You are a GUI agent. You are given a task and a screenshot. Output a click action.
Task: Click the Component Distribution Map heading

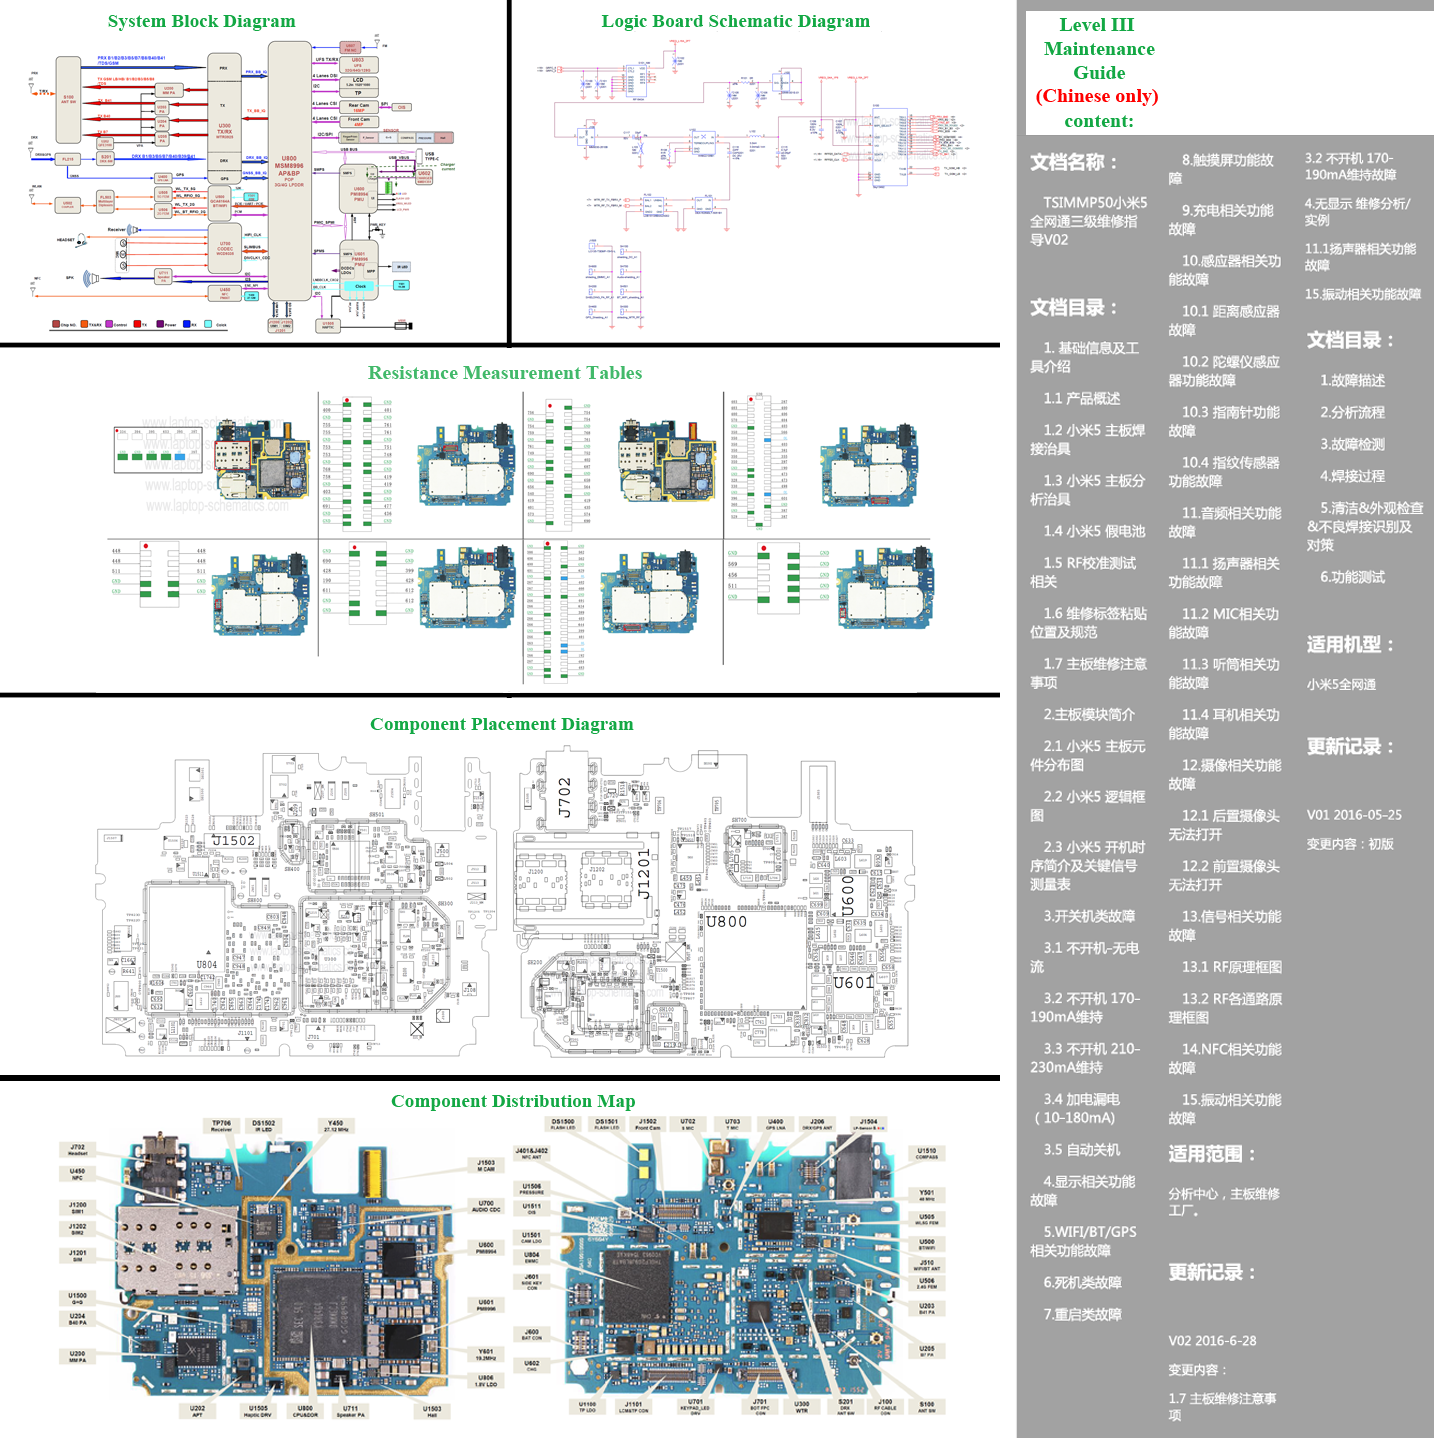(x=513, y=1101)
